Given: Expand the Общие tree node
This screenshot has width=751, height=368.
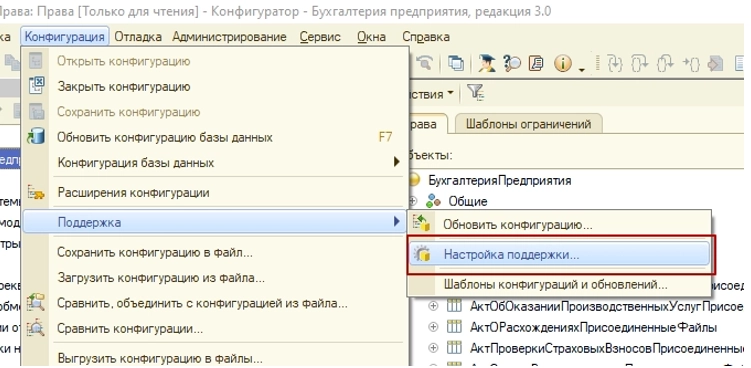Looking at the screenshot, I should (x=412, y=201).
